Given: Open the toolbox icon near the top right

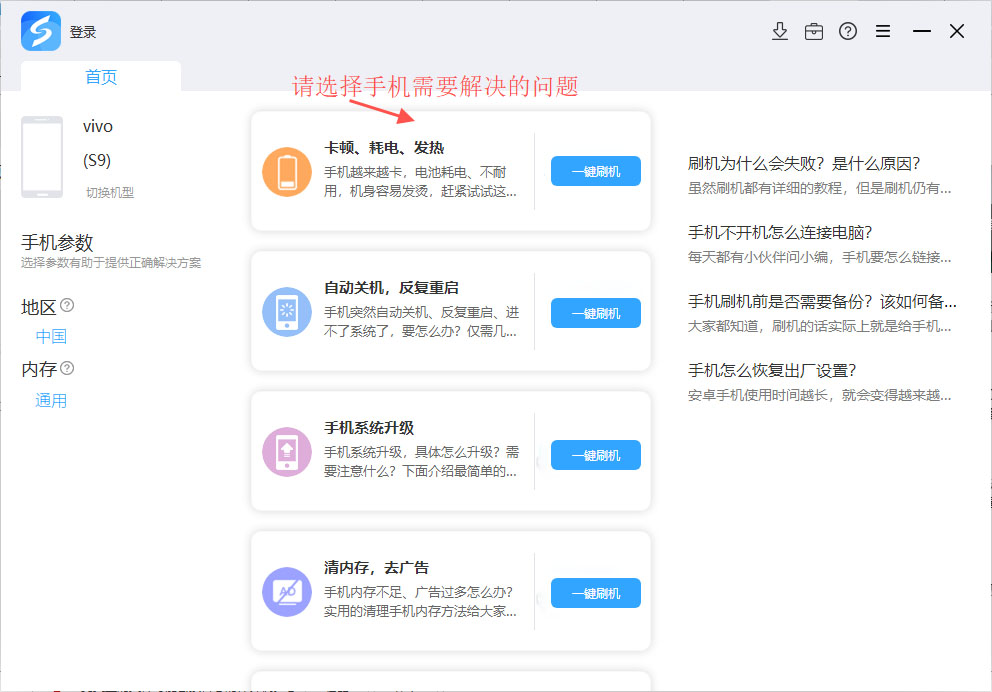Looking at the screenshot, I should pyautogui.click(x=814, y=31).
